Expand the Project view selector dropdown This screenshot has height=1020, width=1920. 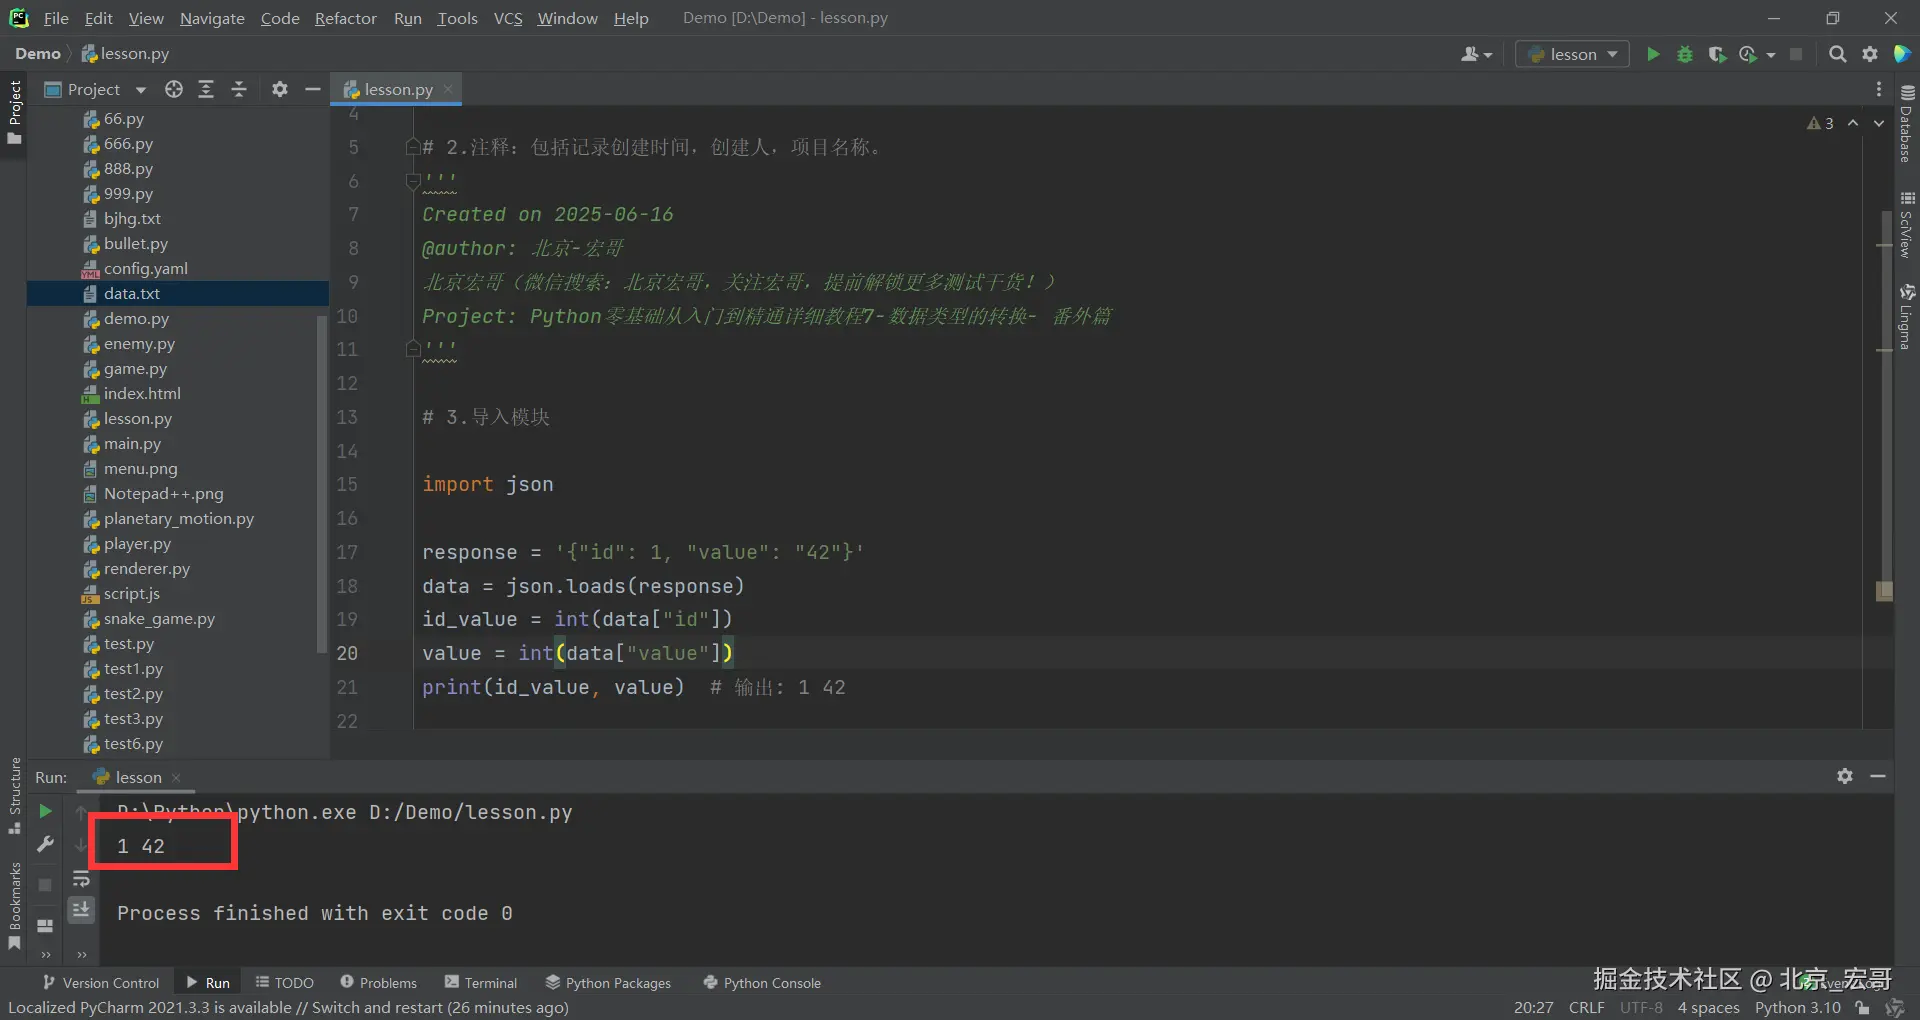point(141,90)
